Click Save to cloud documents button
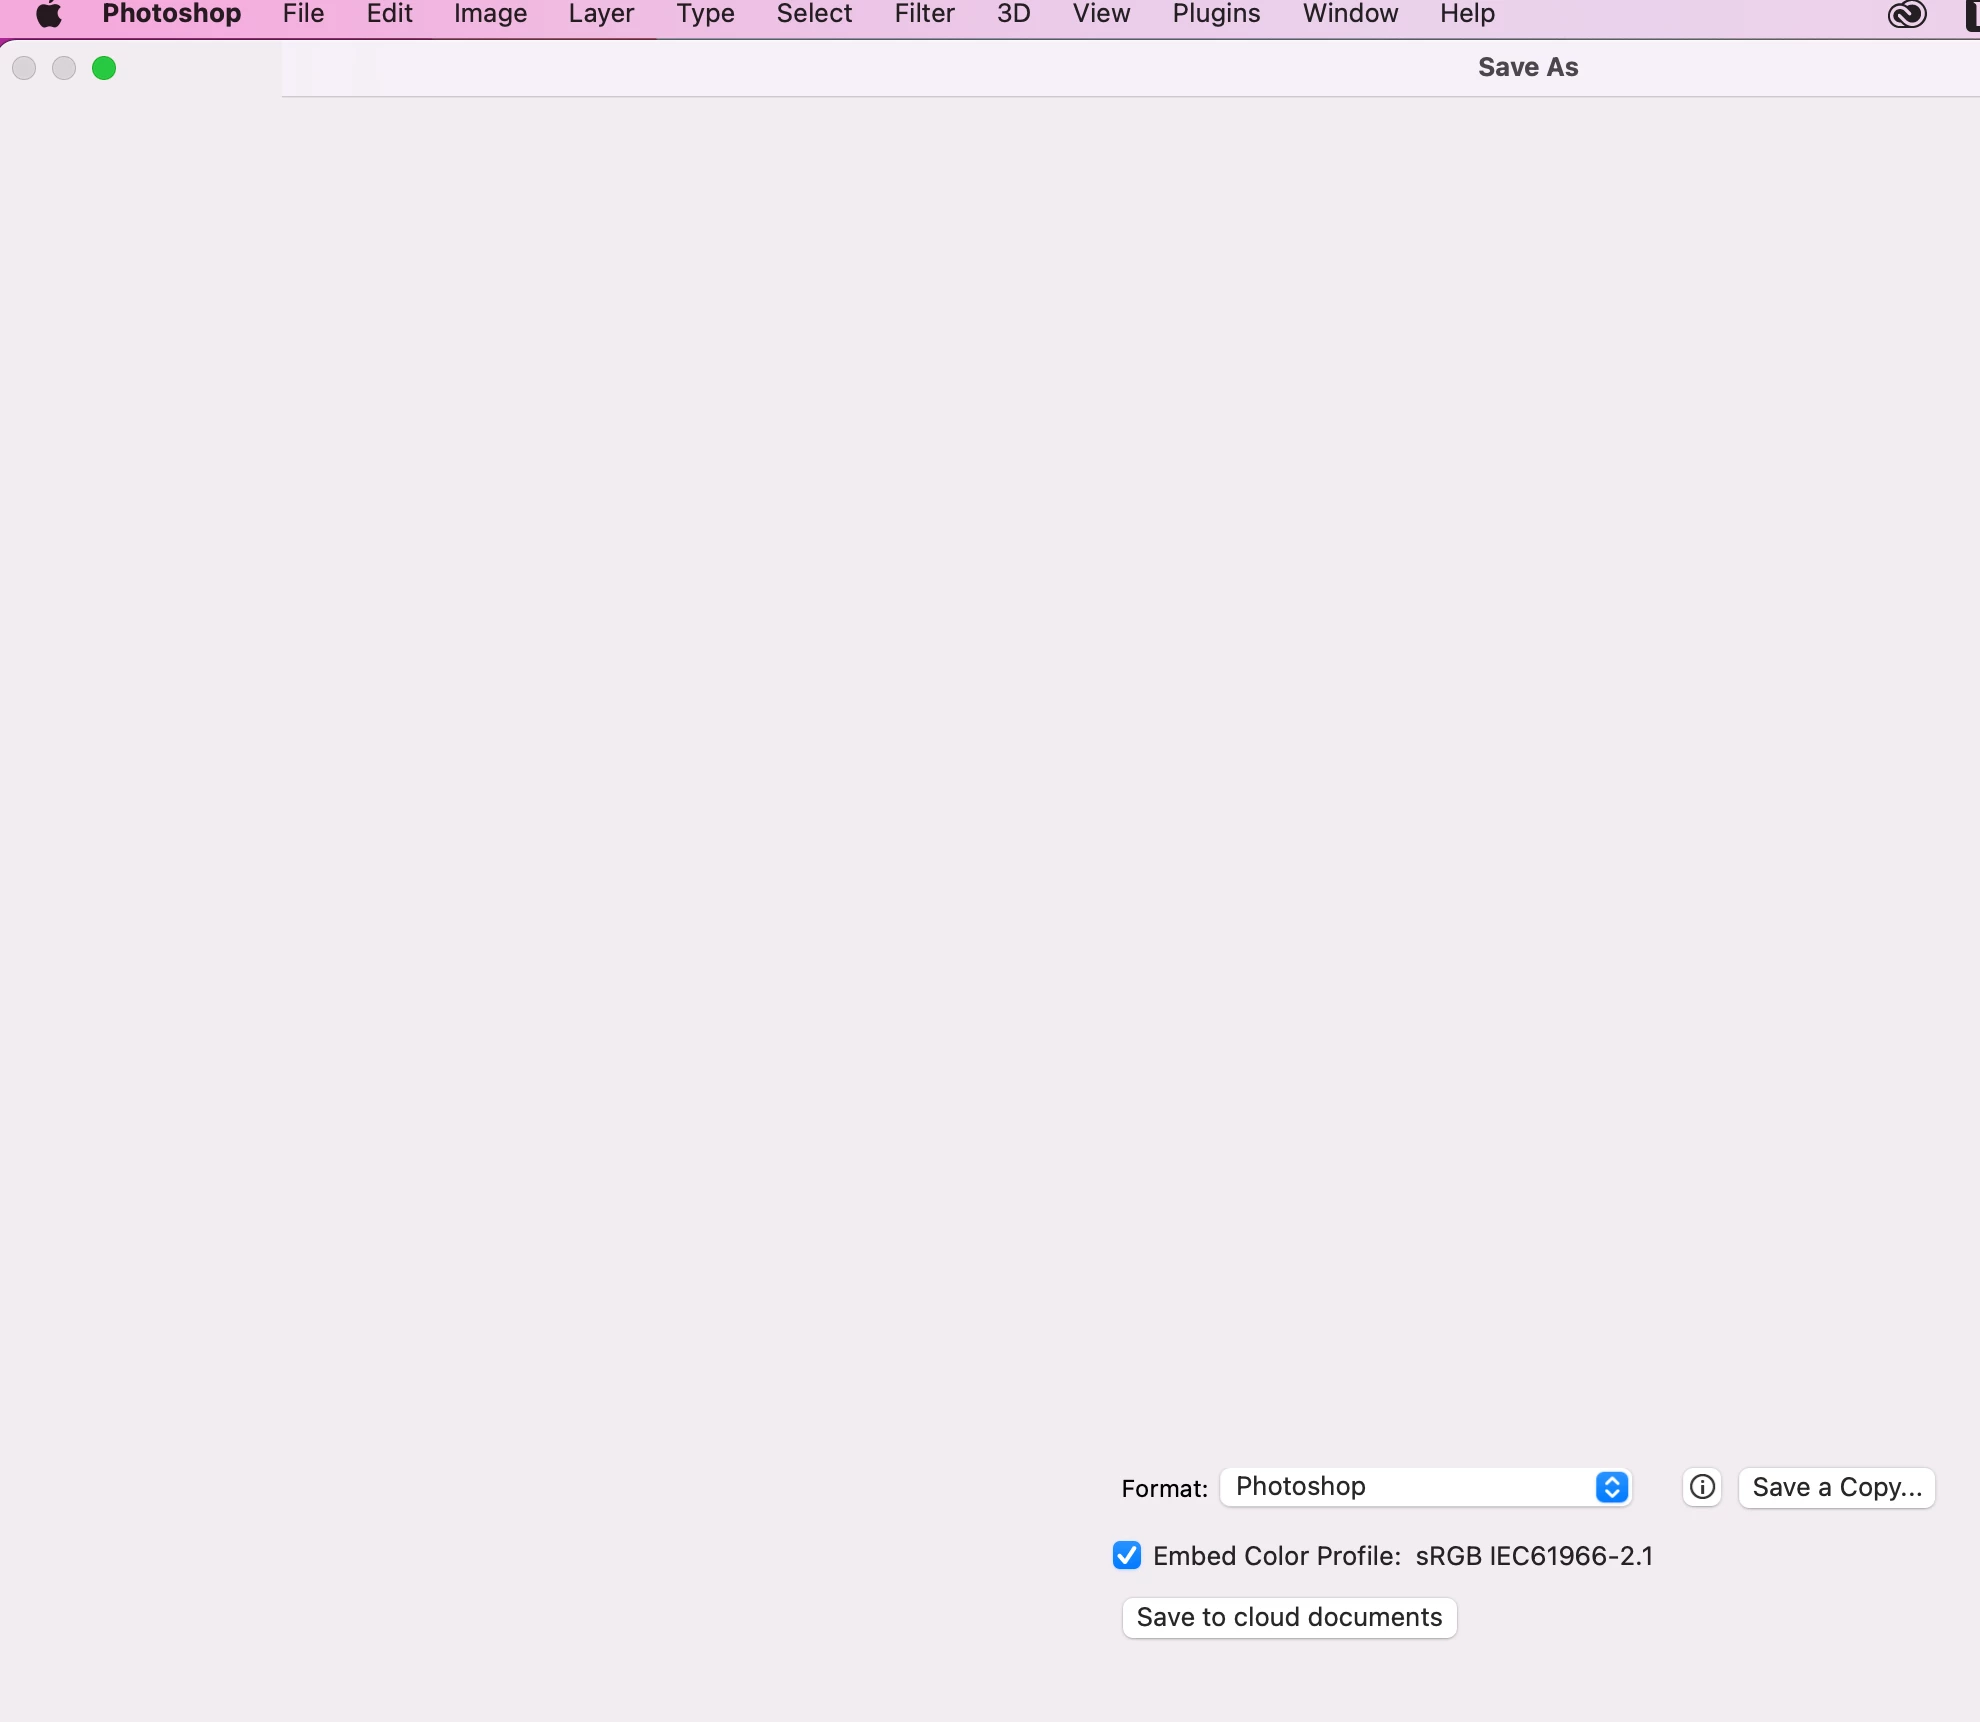 coord(1289,1617)
